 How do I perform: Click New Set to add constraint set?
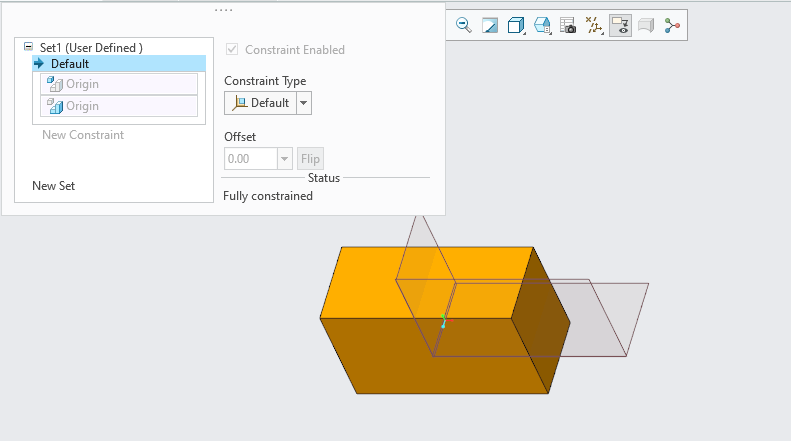pos(53,186)
